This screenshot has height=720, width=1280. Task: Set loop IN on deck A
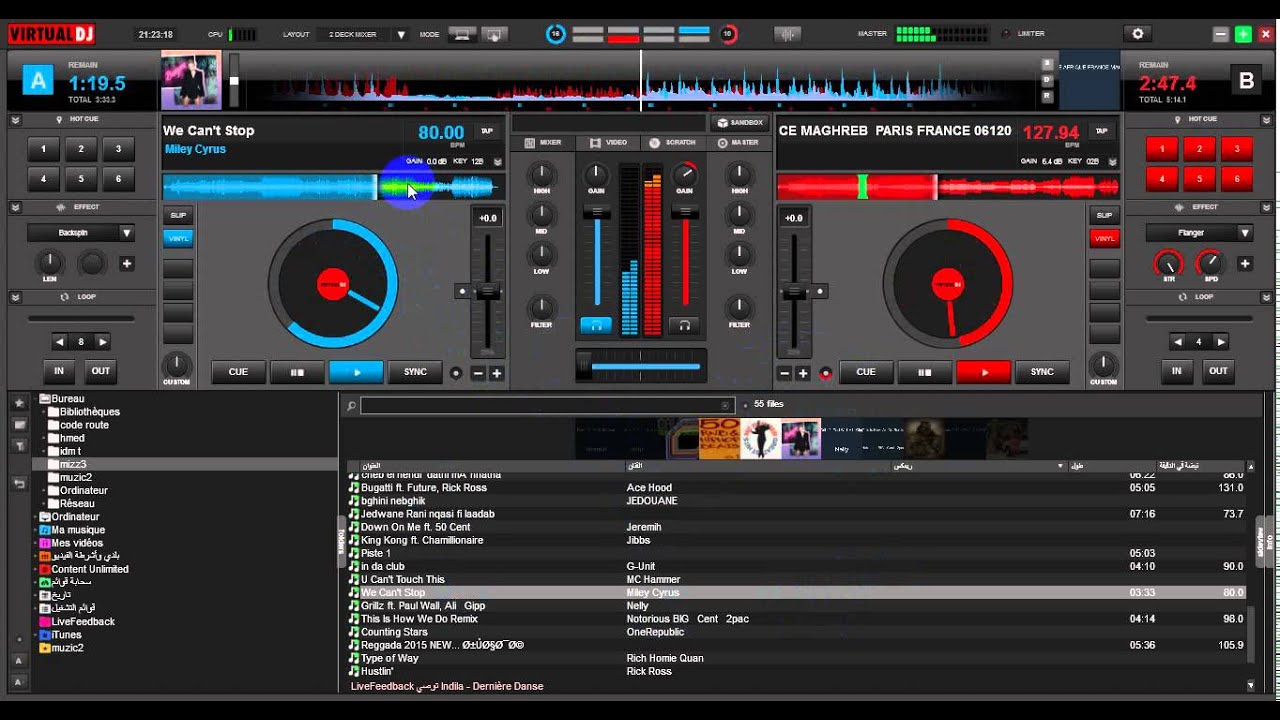point(59,371)
